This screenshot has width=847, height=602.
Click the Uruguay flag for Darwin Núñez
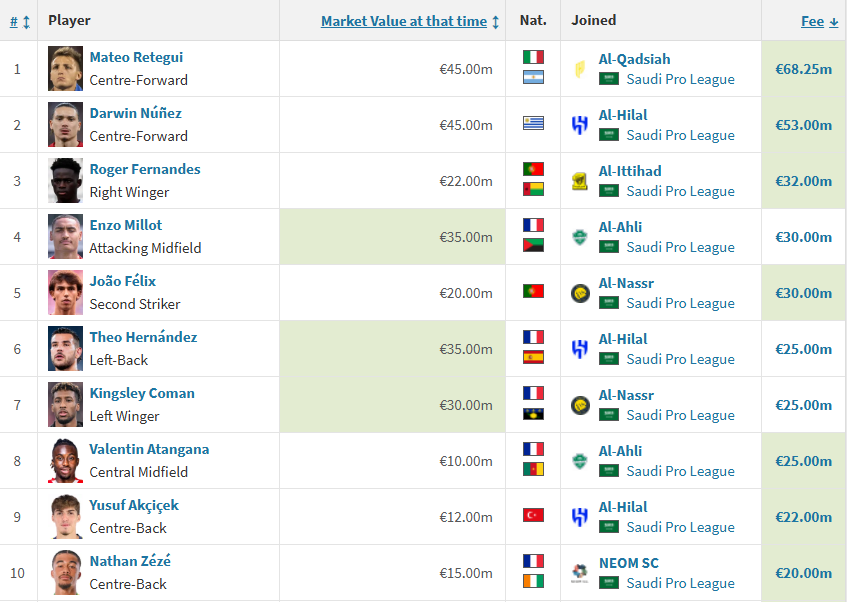[533, 124]
